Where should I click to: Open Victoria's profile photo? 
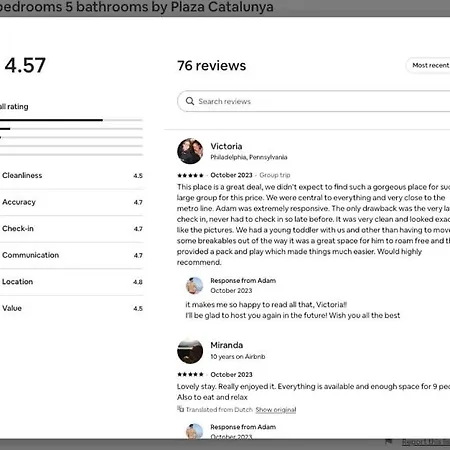(190, 151)
